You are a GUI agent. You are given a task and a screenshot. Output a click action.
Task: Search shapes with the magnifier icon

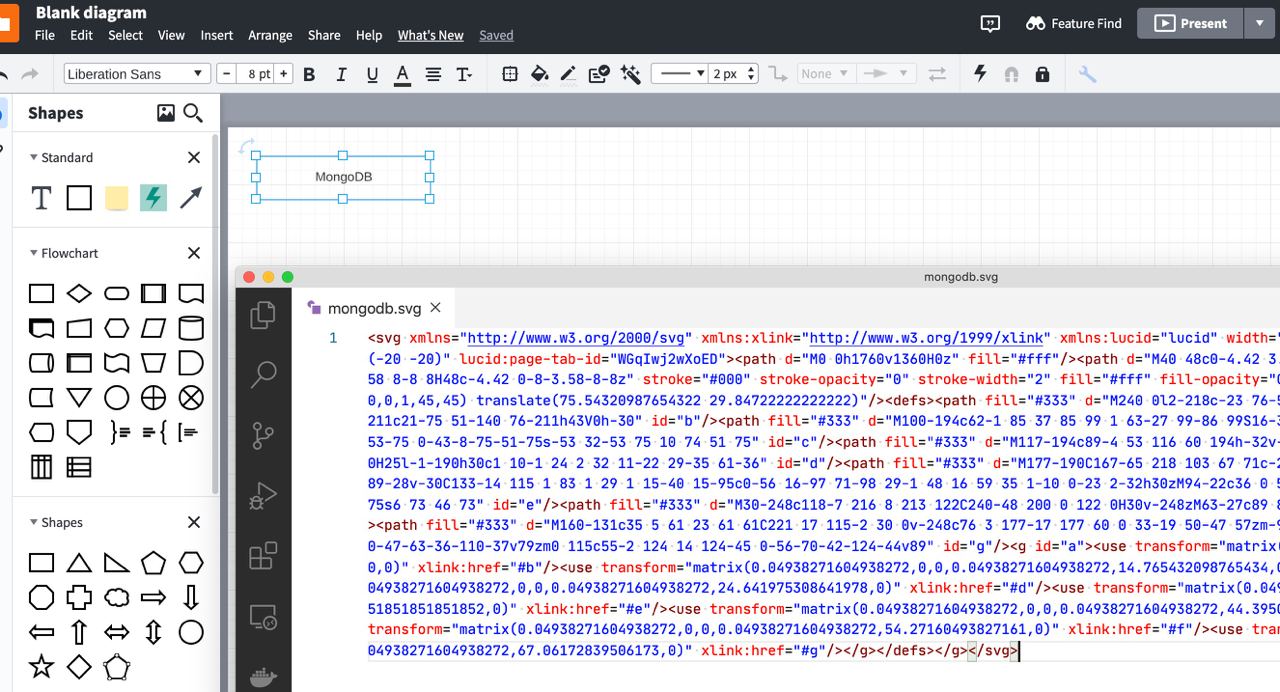coord(194,113)
